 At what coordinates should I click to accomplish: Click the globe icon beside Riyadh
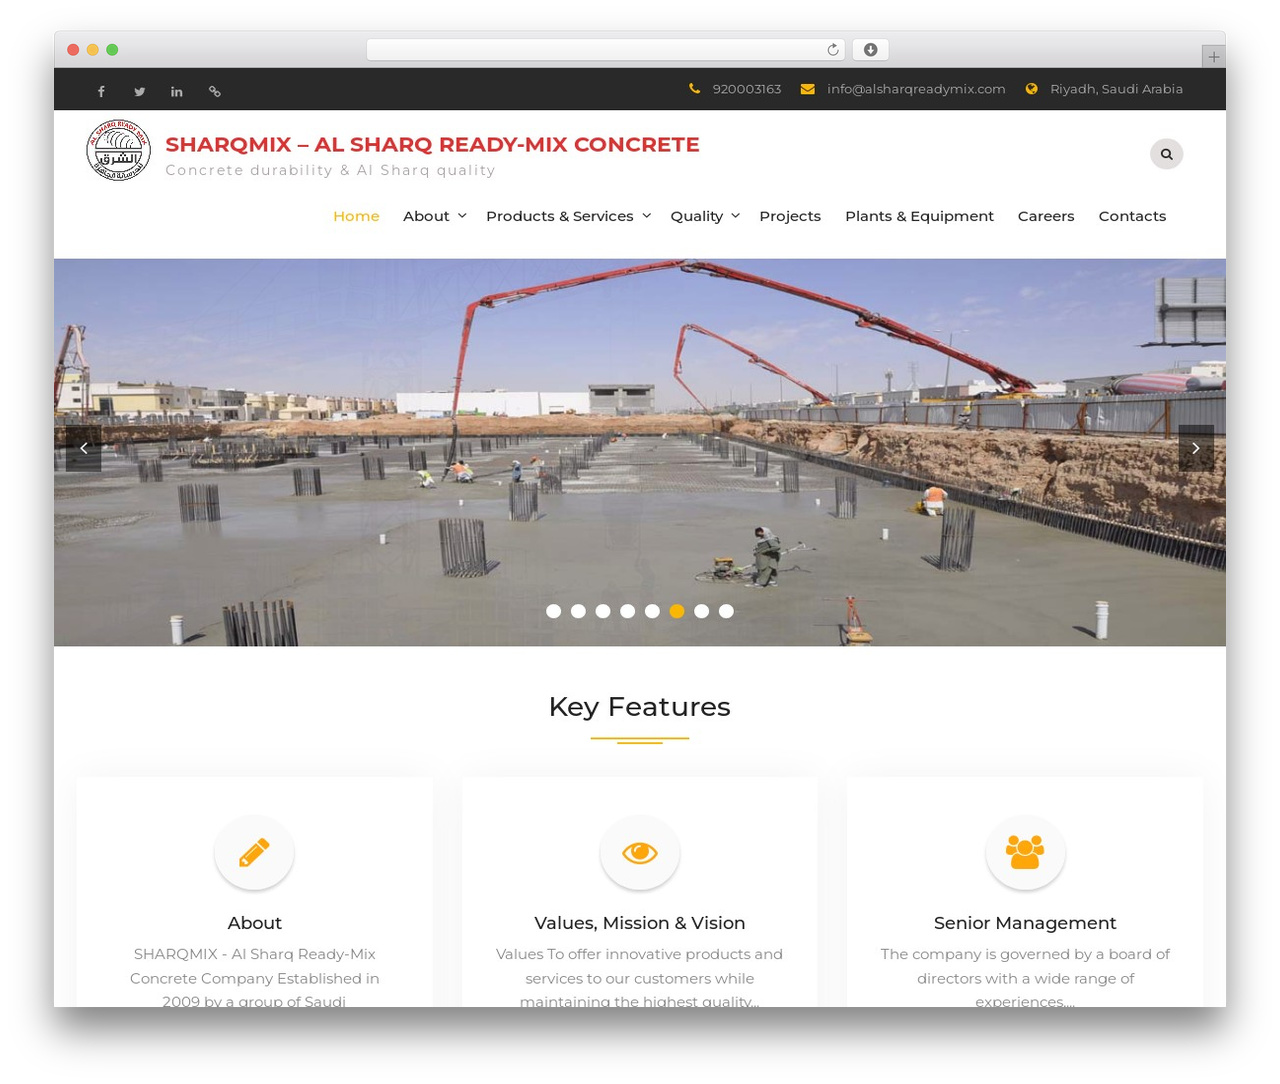coord(1031,89)
